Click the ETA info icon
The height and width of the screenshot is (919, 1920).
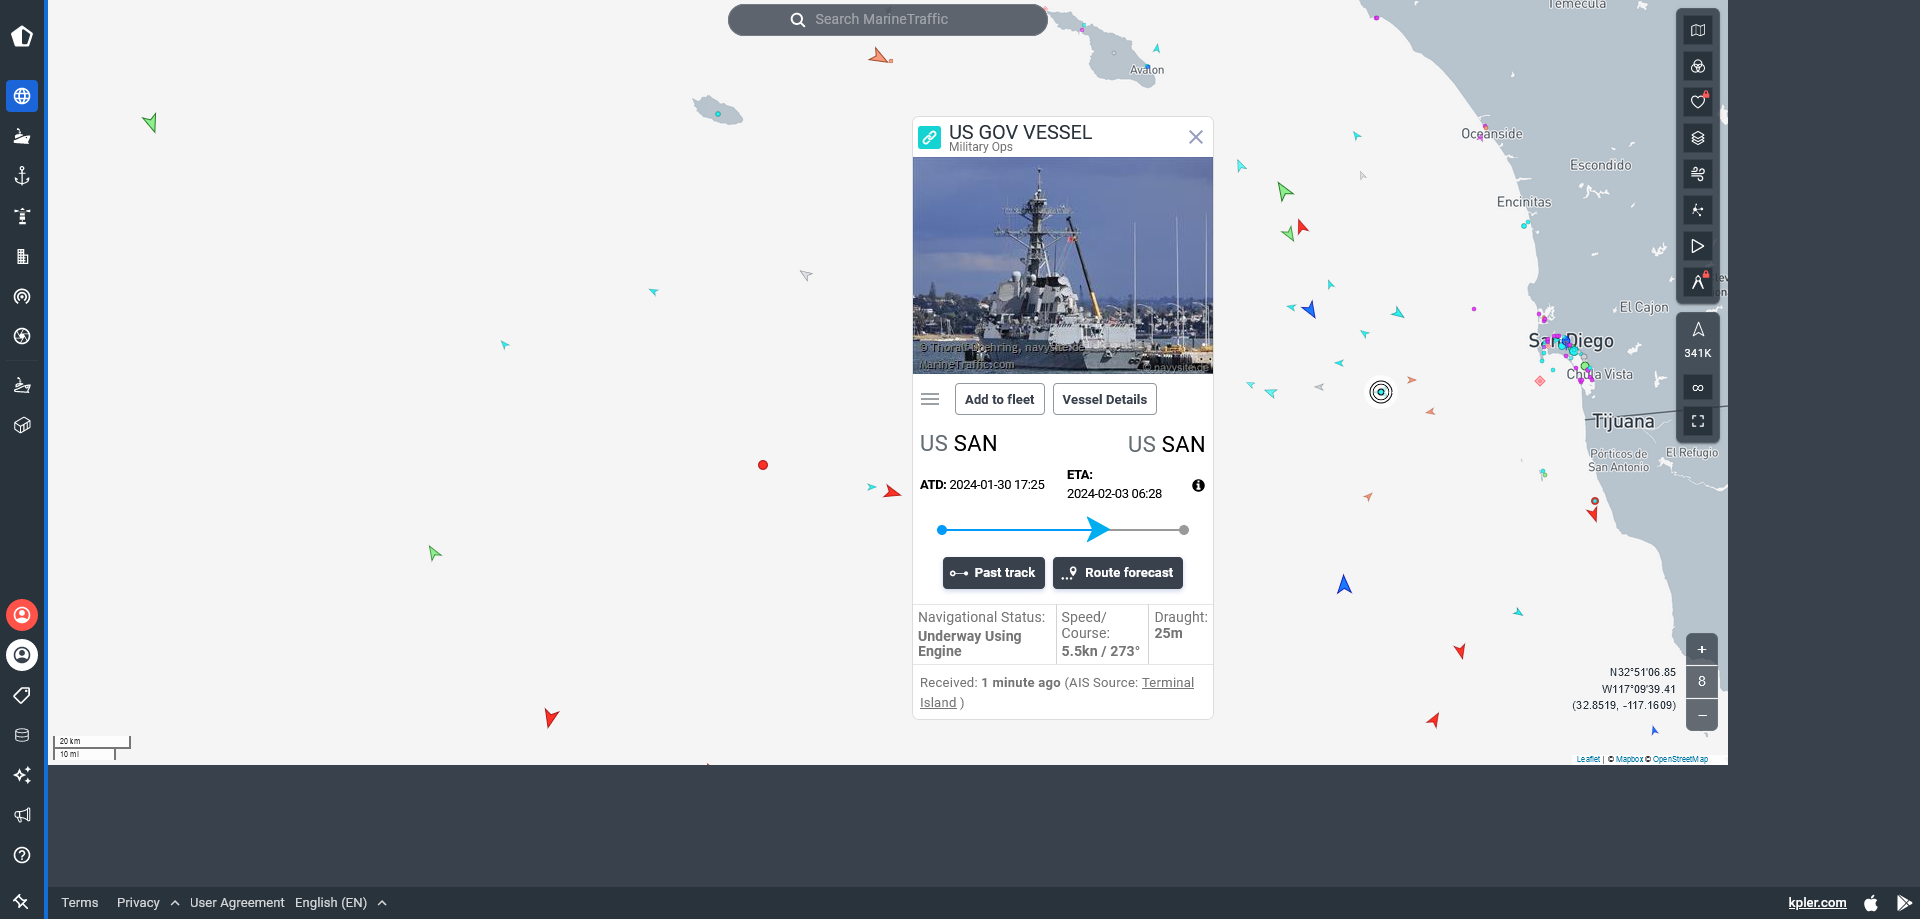tap(1198, 485)
